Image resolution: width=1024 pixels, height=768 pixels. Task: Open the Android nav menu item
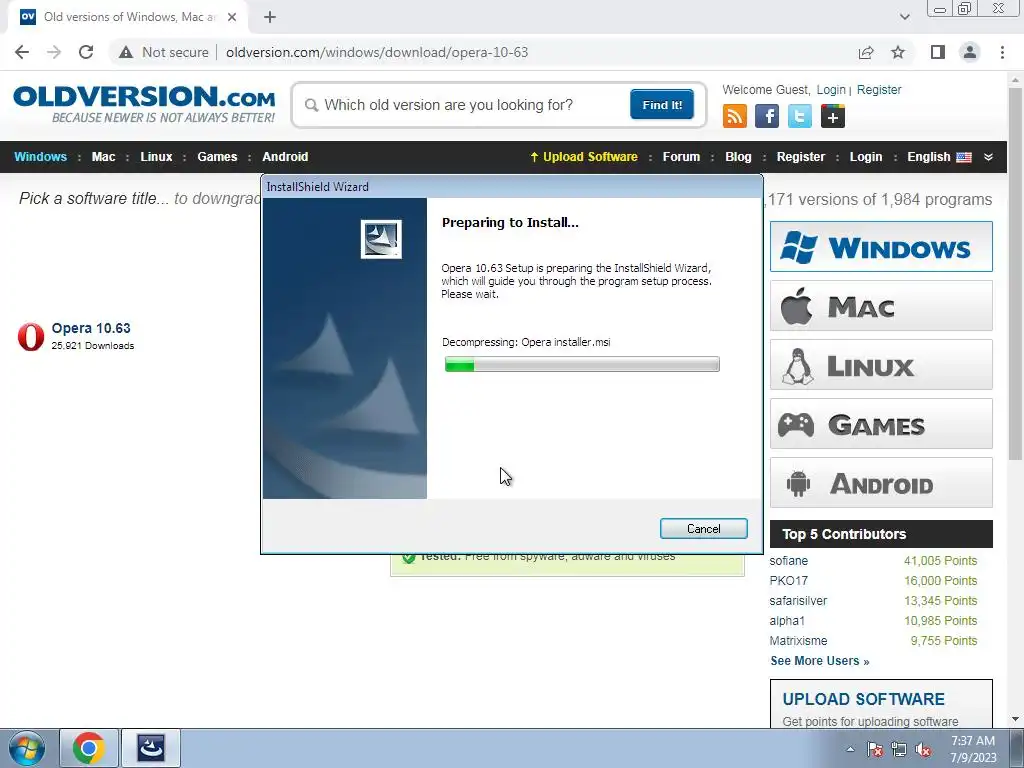click(285, 157)
